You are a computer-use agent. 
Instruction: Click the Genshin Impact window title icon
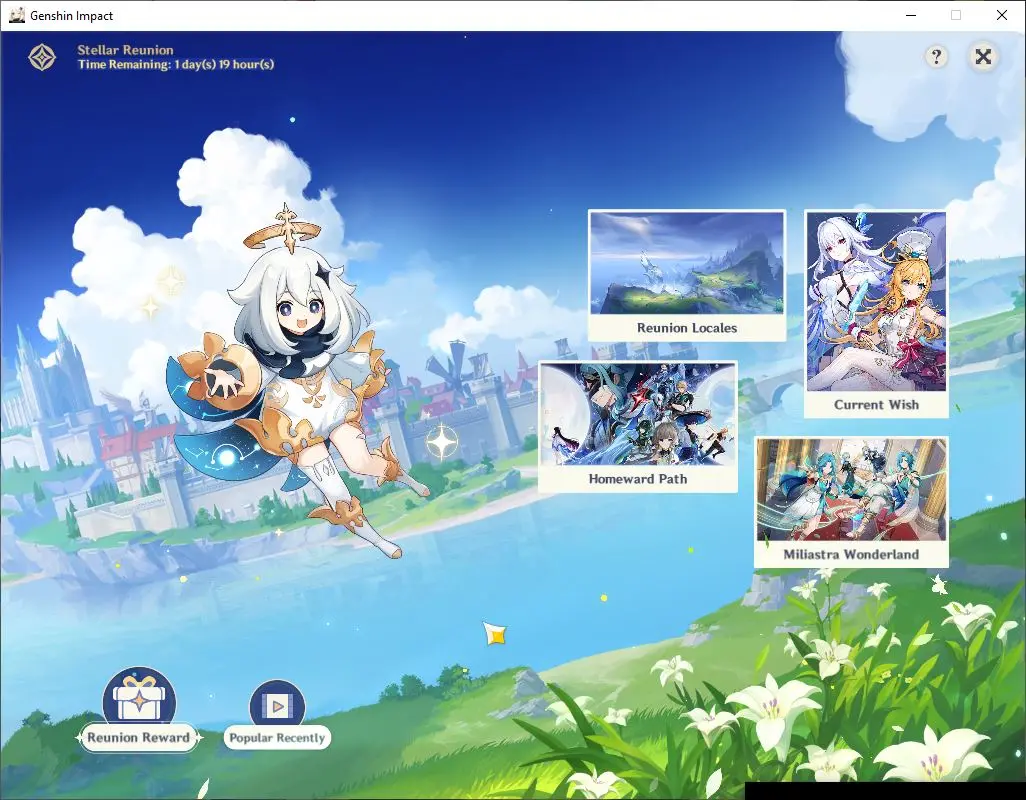click(x=16, y=15)
